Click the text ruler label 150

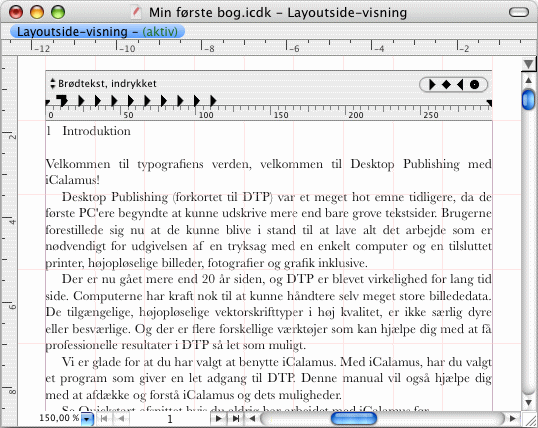click(281, 115)
